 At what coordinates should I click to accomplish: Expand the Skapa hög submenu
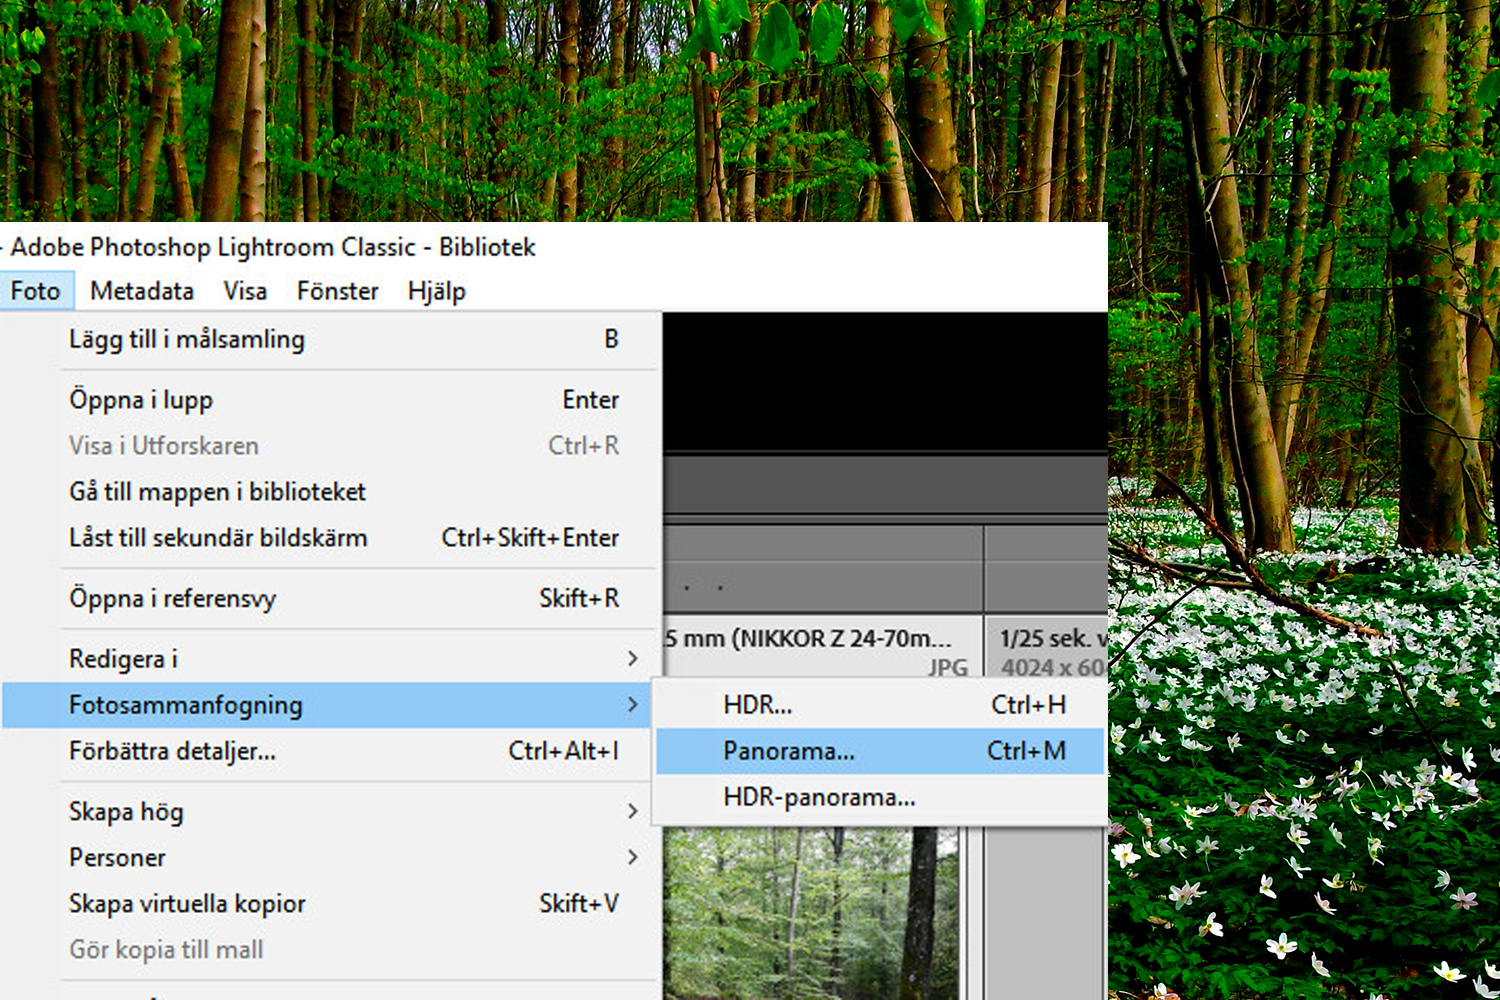click(x=125, y=812)
